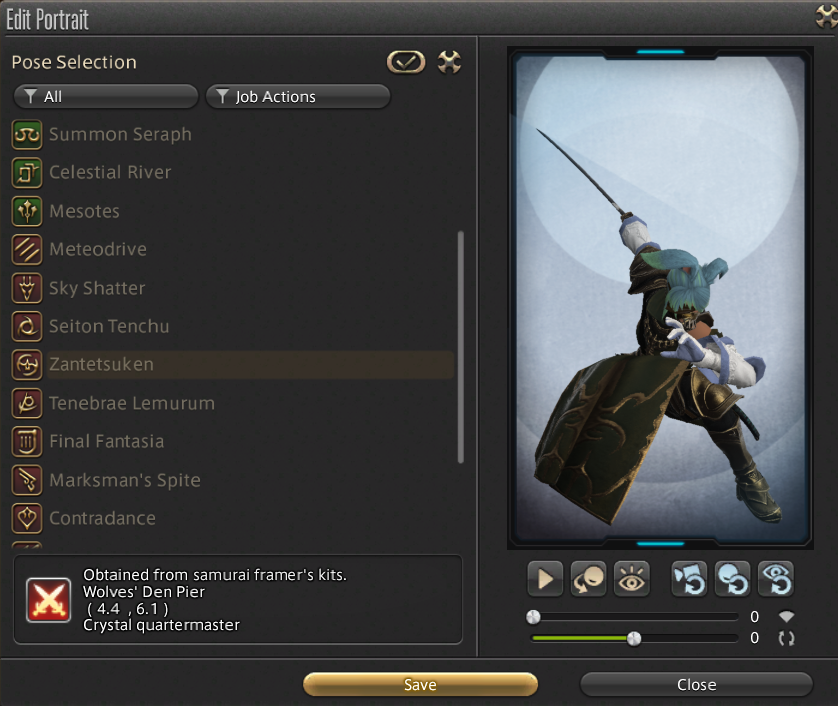
Task: Click the pose list scrollbar
Action: click(x=461, y=347)
